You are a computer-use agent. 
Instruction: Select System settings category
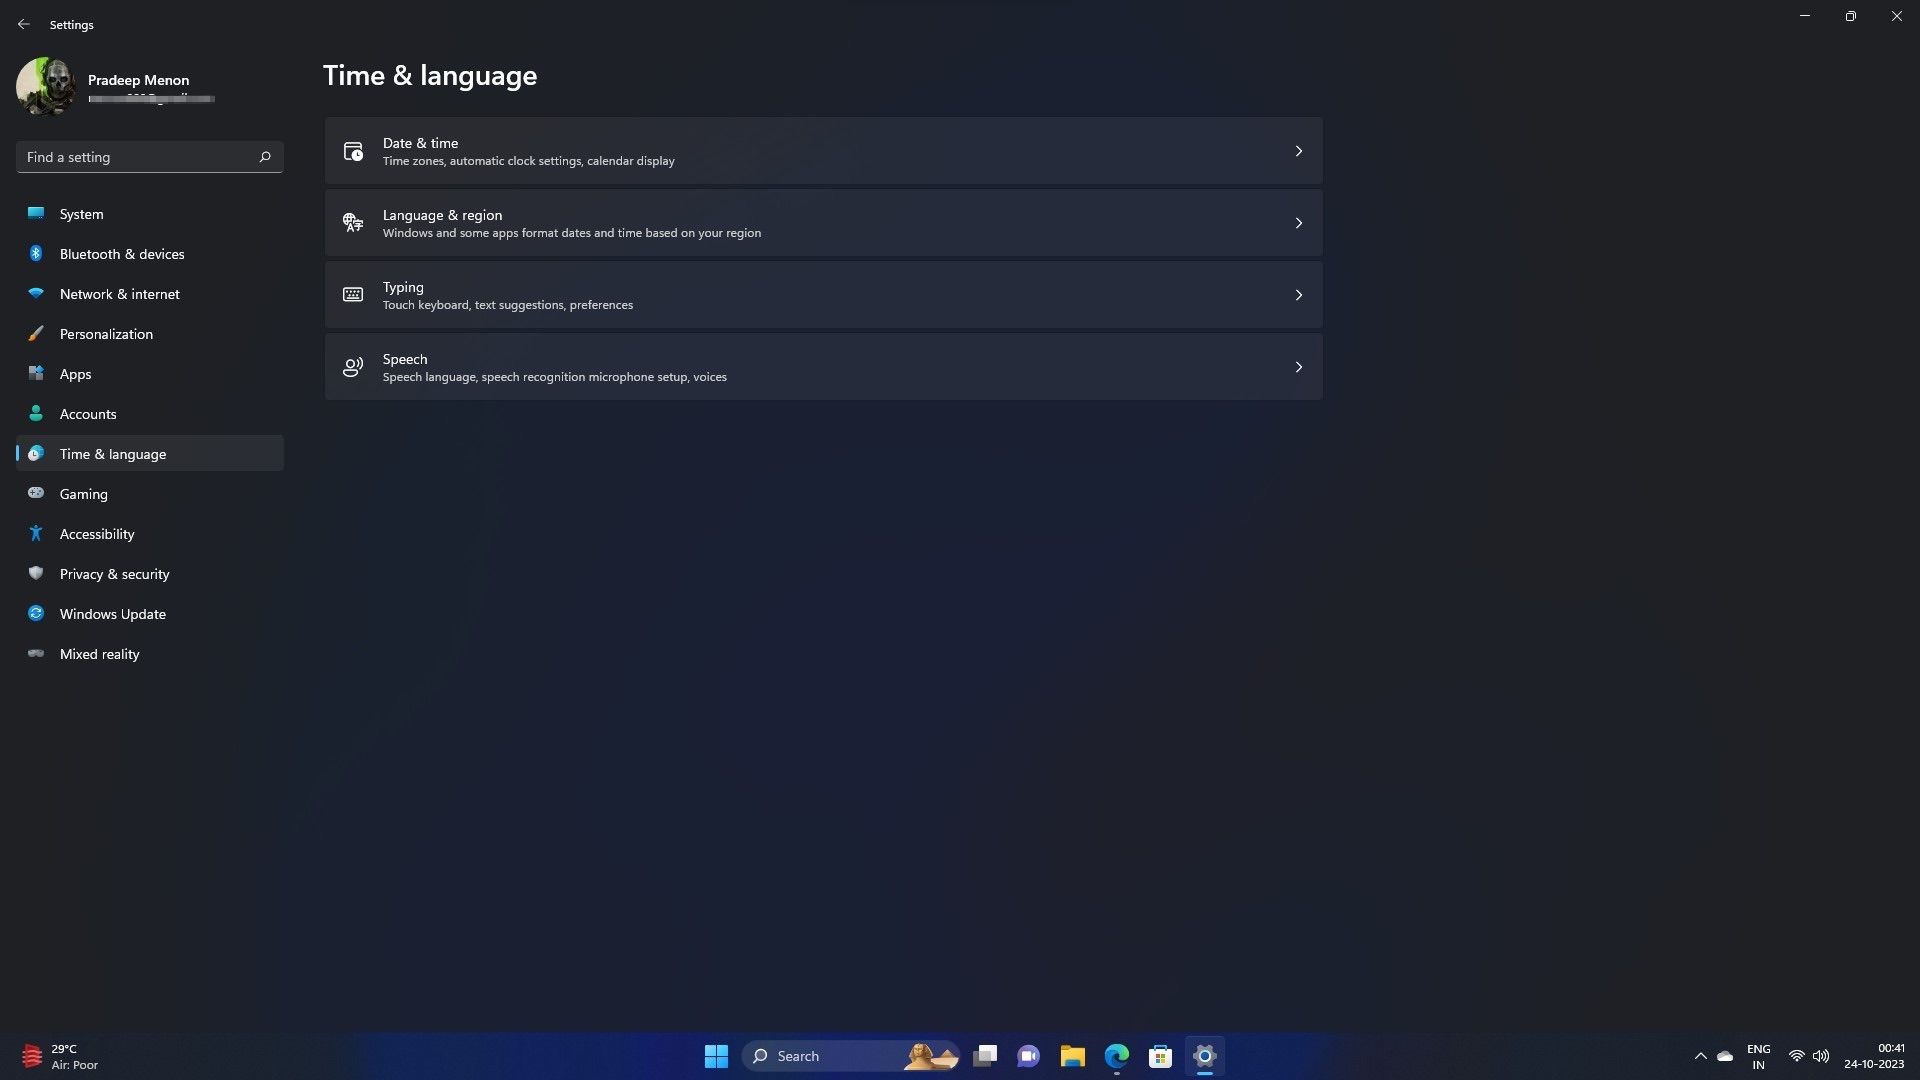tap(80, 212)
